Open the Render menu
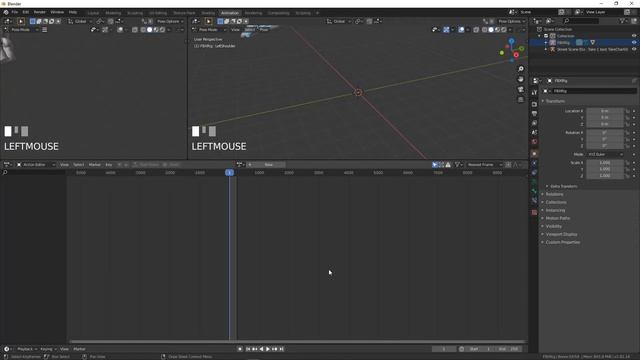Screen dimensions: 640x360 [x=40, y=12]
